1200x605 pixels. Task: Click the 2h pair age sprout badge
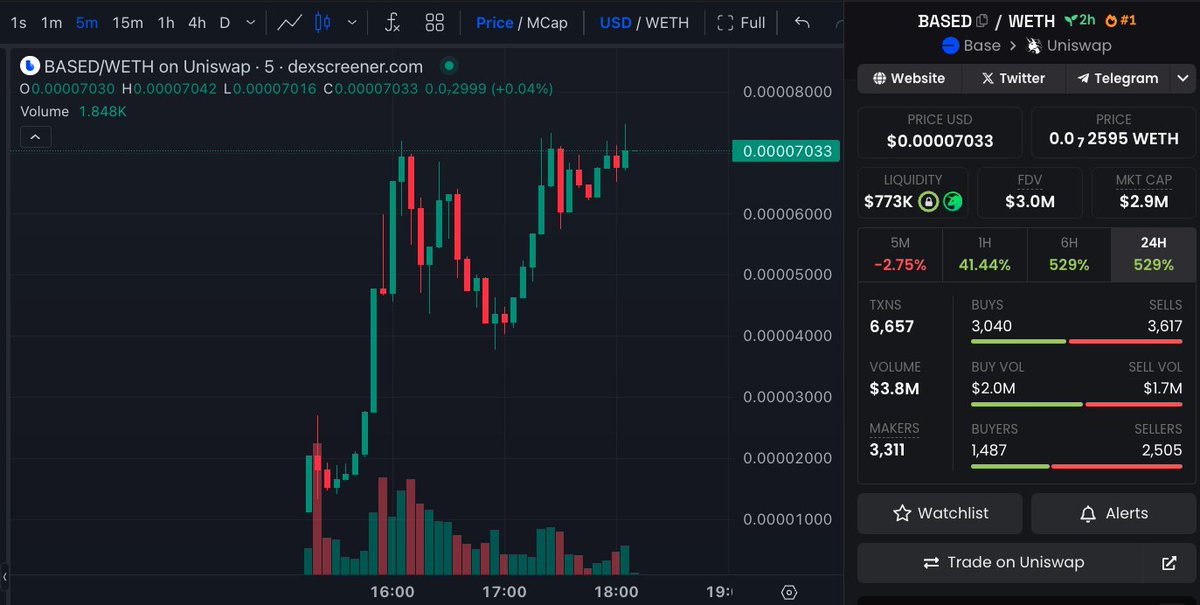pos(1080,20)
